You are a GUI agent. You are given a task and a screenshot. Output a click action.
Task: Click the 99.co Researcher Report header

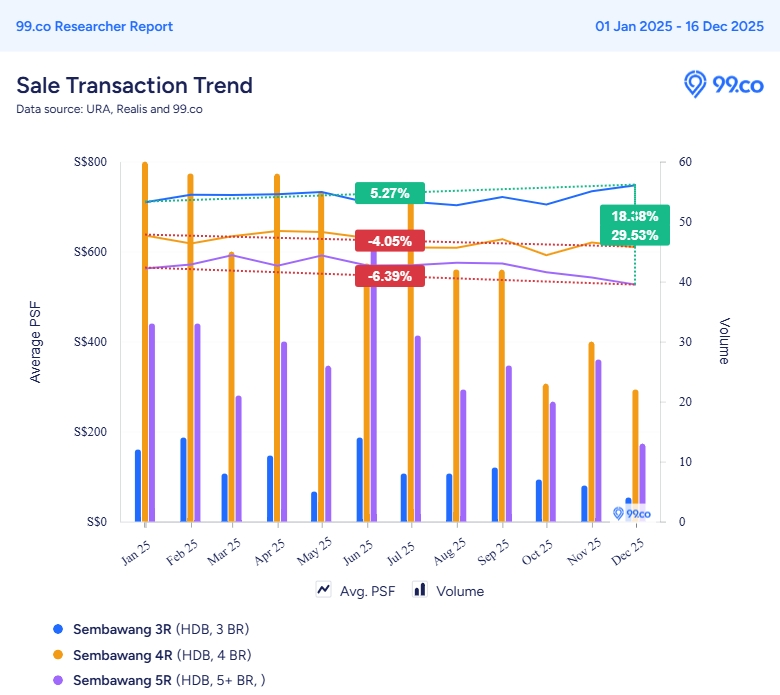click(x=94, y=27)
